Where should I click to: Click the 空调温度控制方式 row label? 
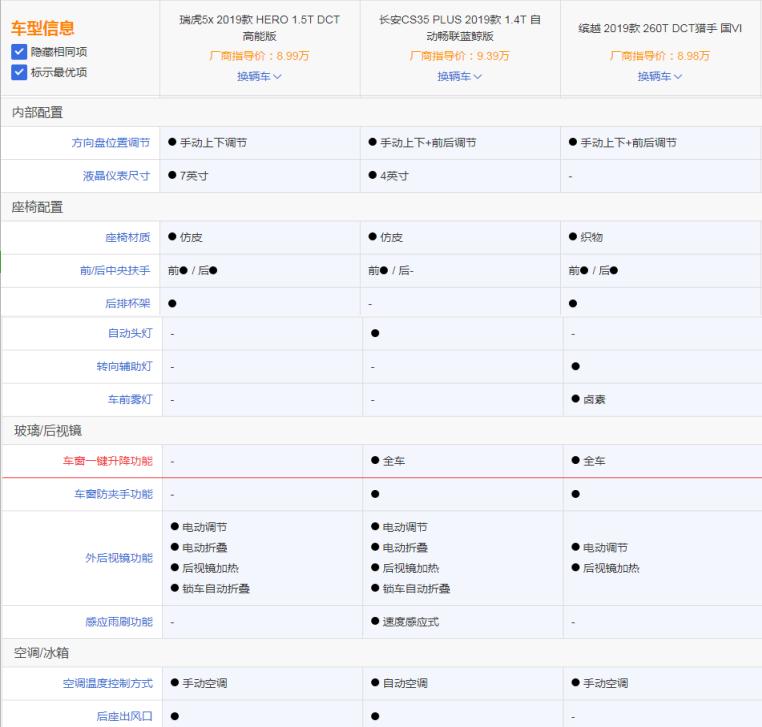(x=108, y=683)
